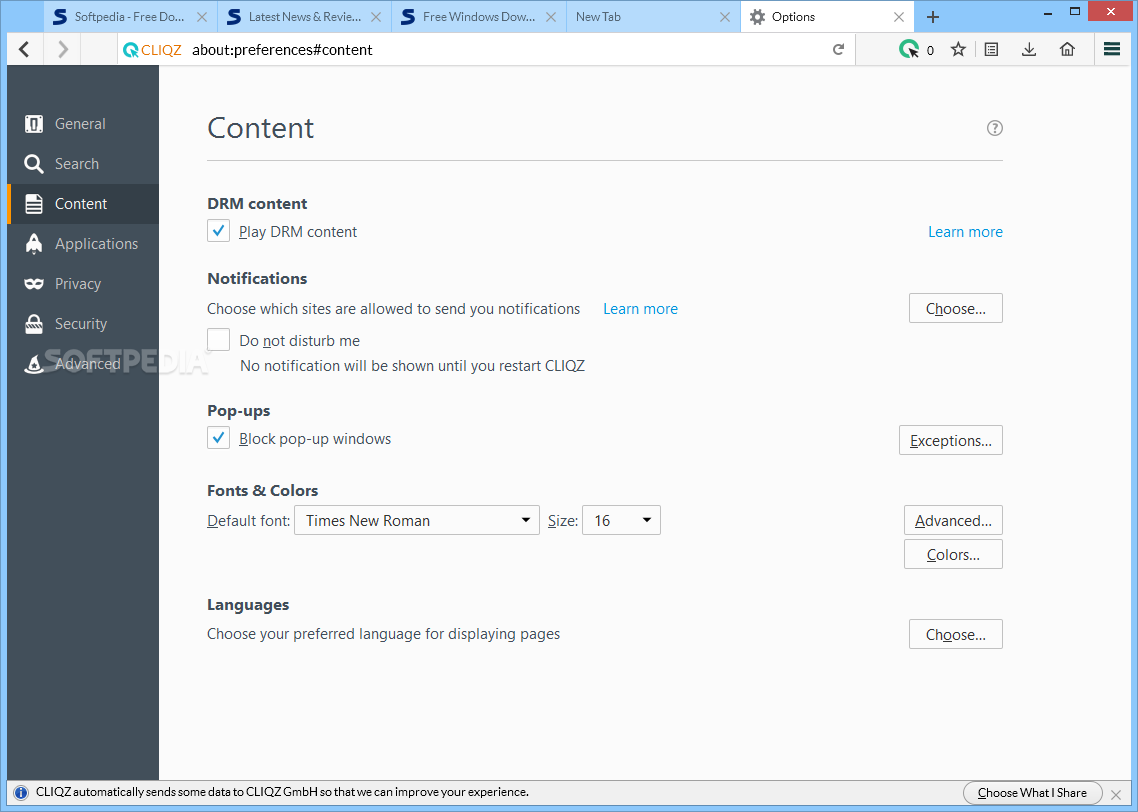Maximize the browser window
1138x812 pixels.
(x=1075, y=11)
